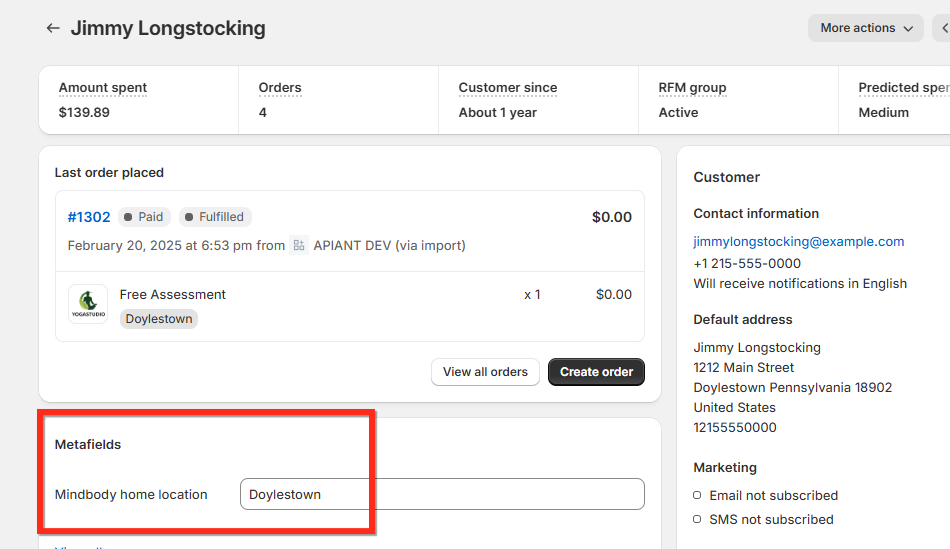Click the Customer since metric label
This screenshot has height=549, width=950.
click(508, 88)
